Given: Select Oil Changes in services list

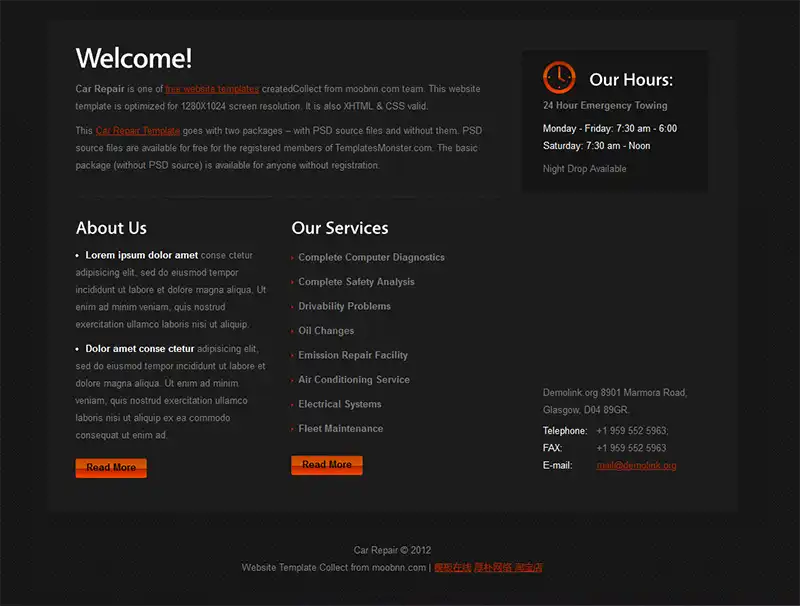Looking at the screenshot, I should [326, 331].
